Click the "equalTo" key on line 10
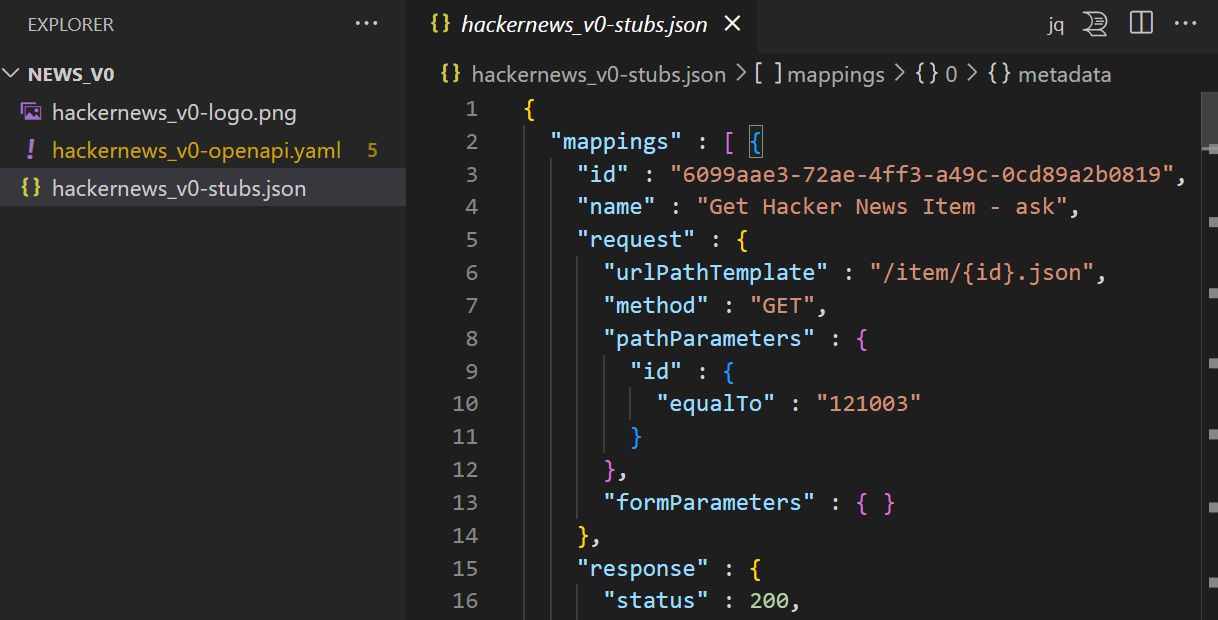 point(715,404)
